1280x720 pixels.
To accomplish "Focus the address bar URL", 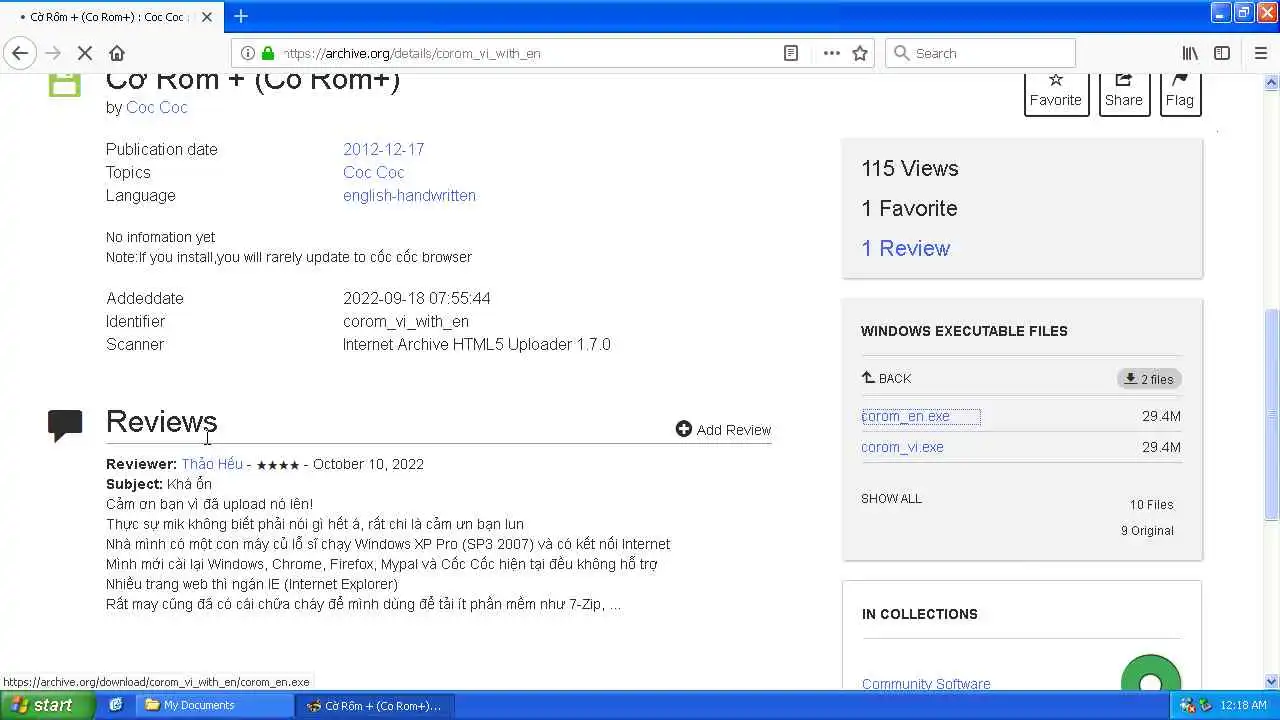I will [x=530, y=53].
